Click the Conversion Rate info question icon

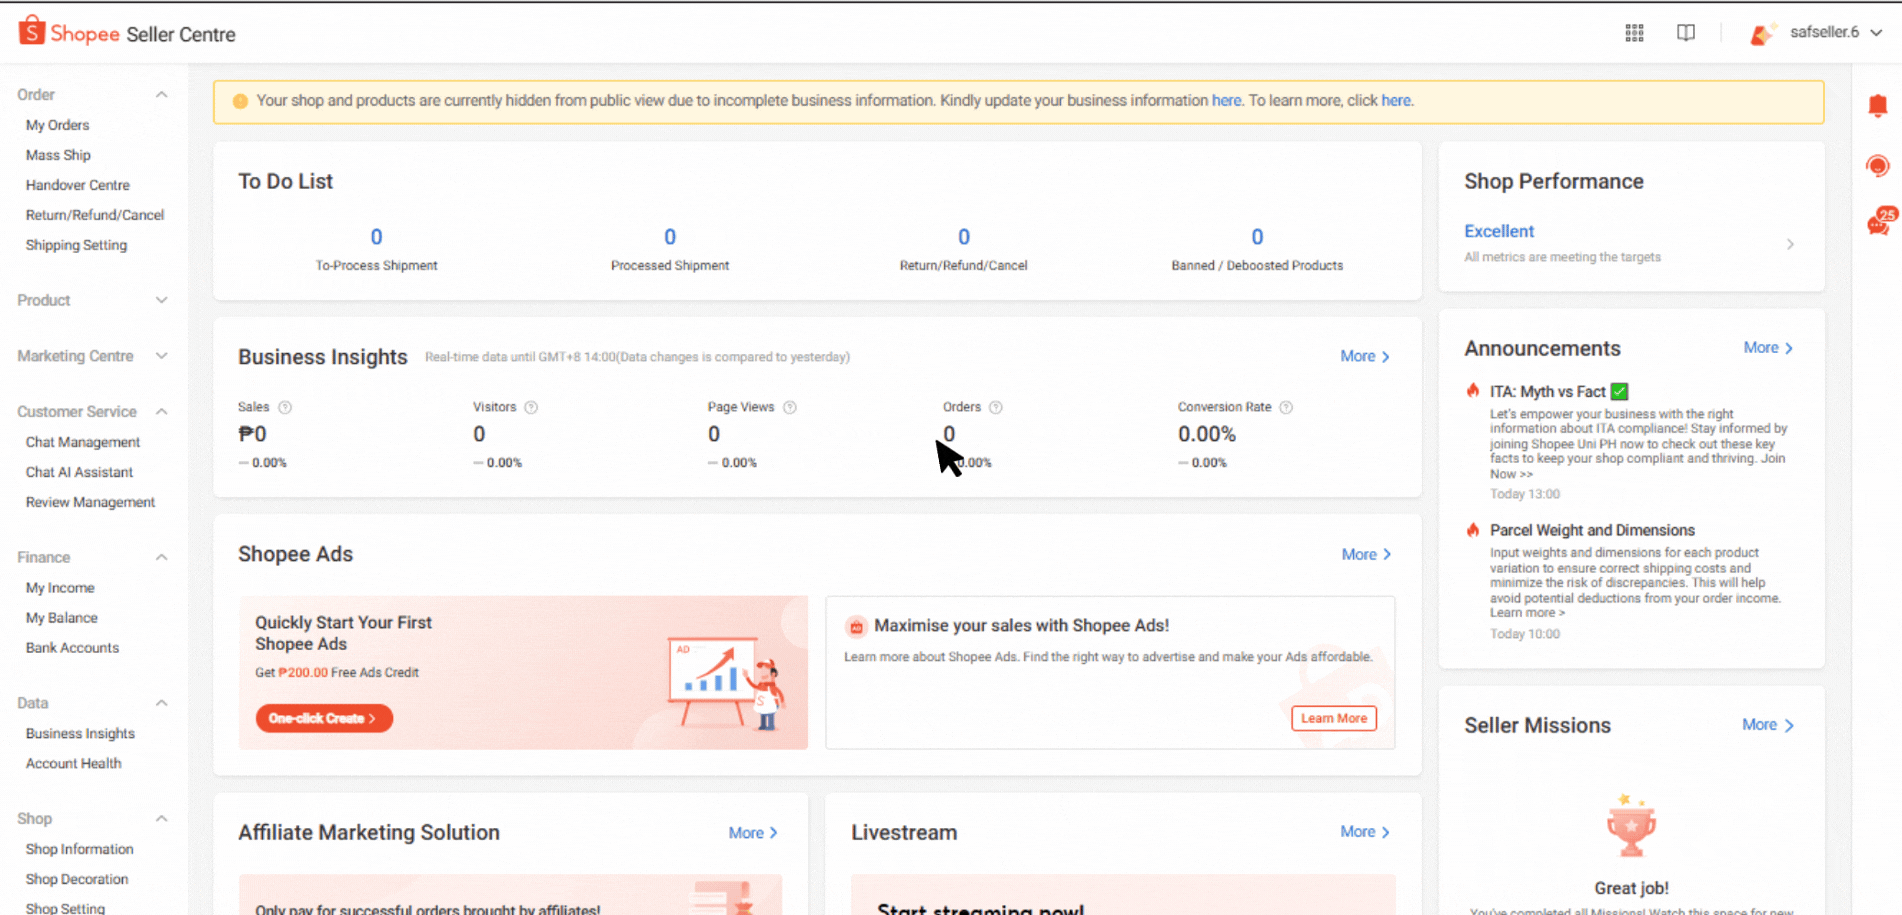tap(1286, 407)
